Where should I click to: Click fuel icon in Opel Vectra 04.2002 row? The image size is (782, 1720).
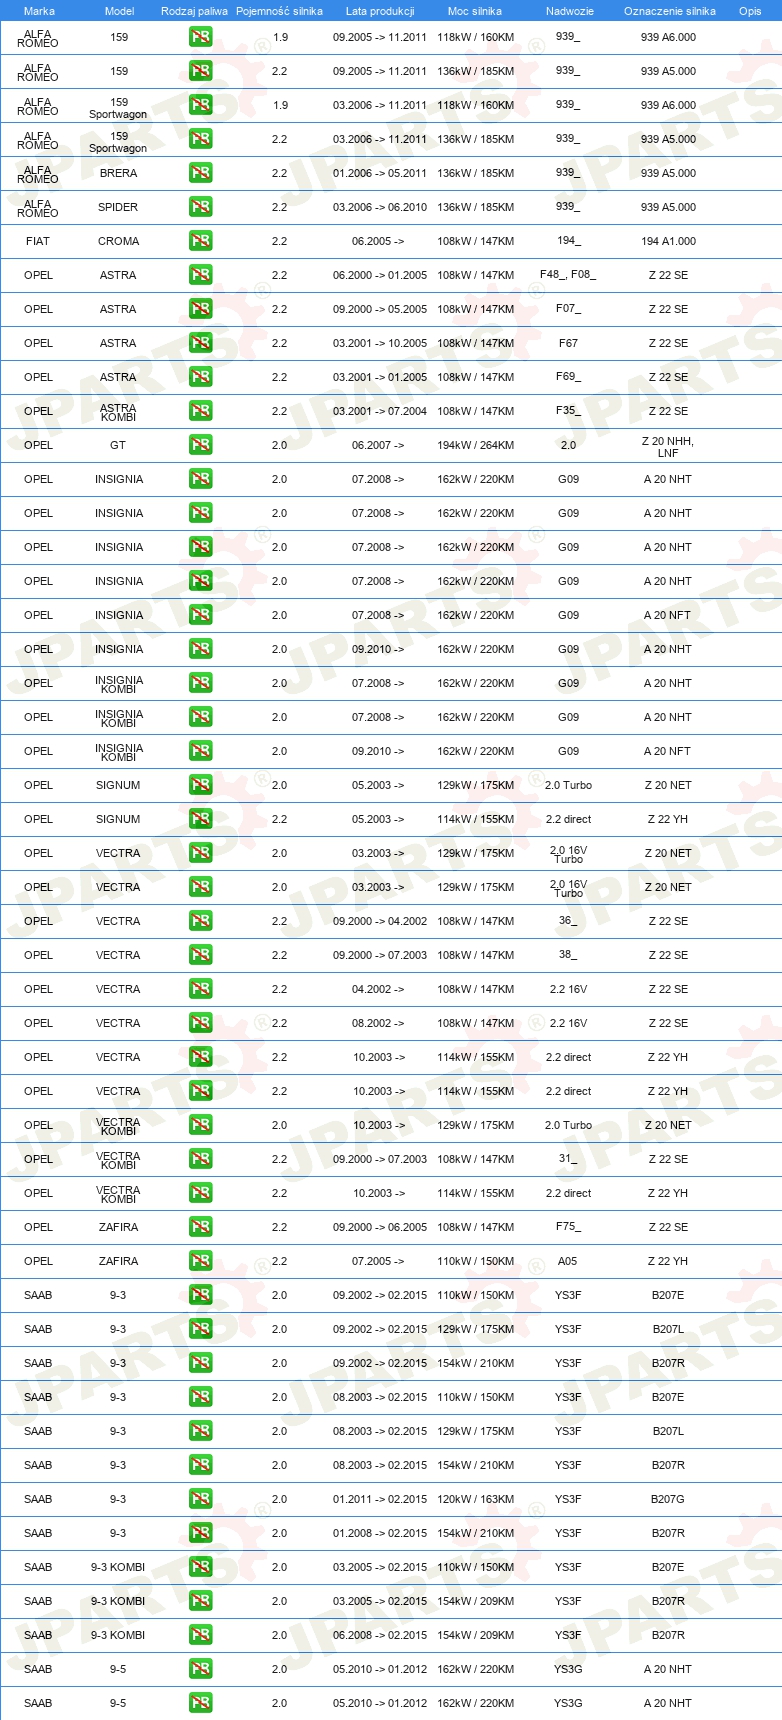(200, 989)
